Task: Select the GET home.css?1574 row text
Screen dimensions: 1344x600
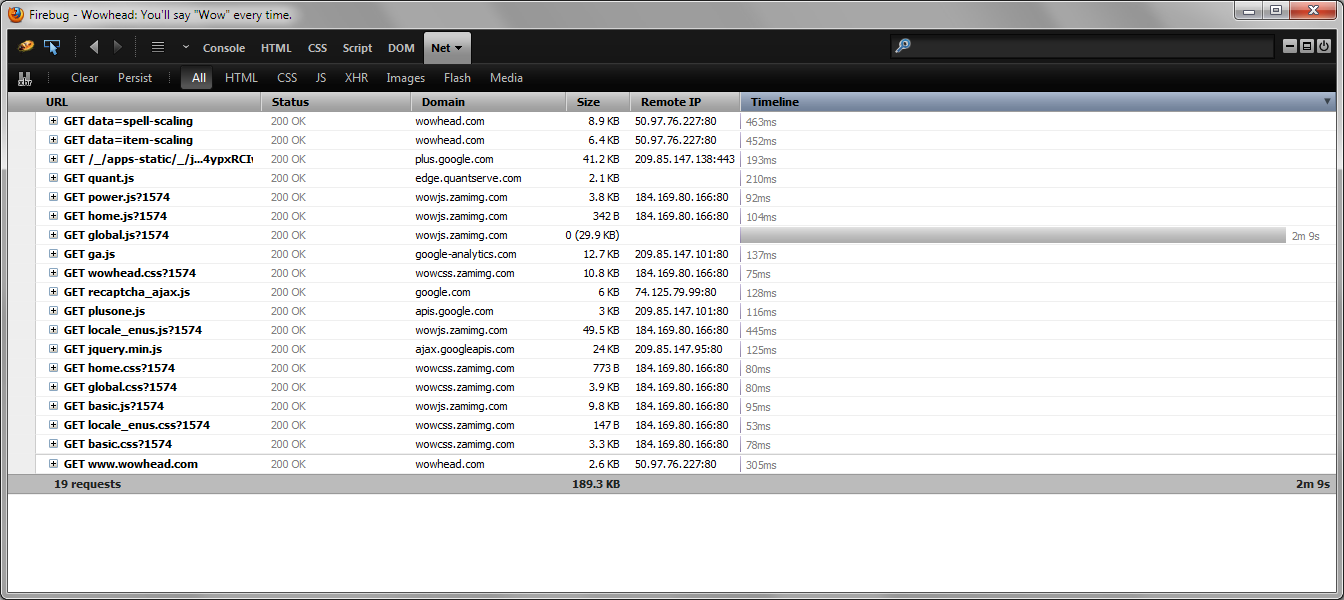Action: pyautogui.click(x=119, y=368)
